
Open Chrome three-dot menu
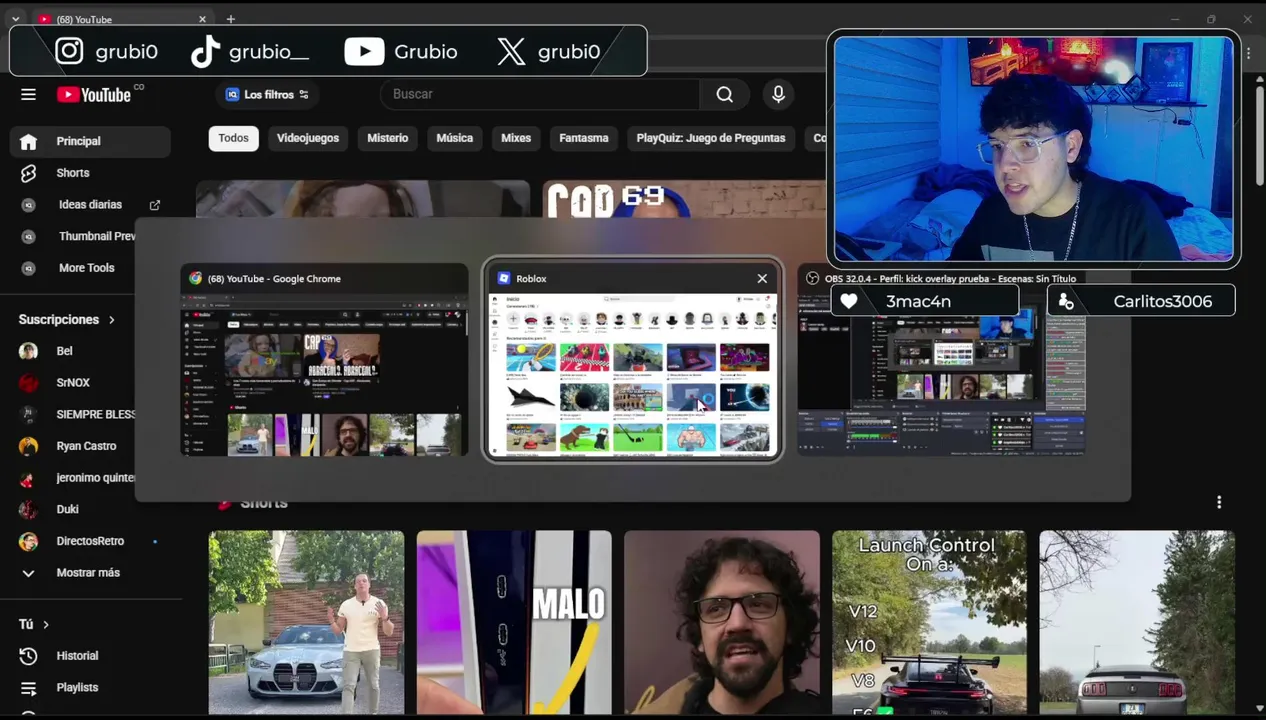[x=1248, y=53]
